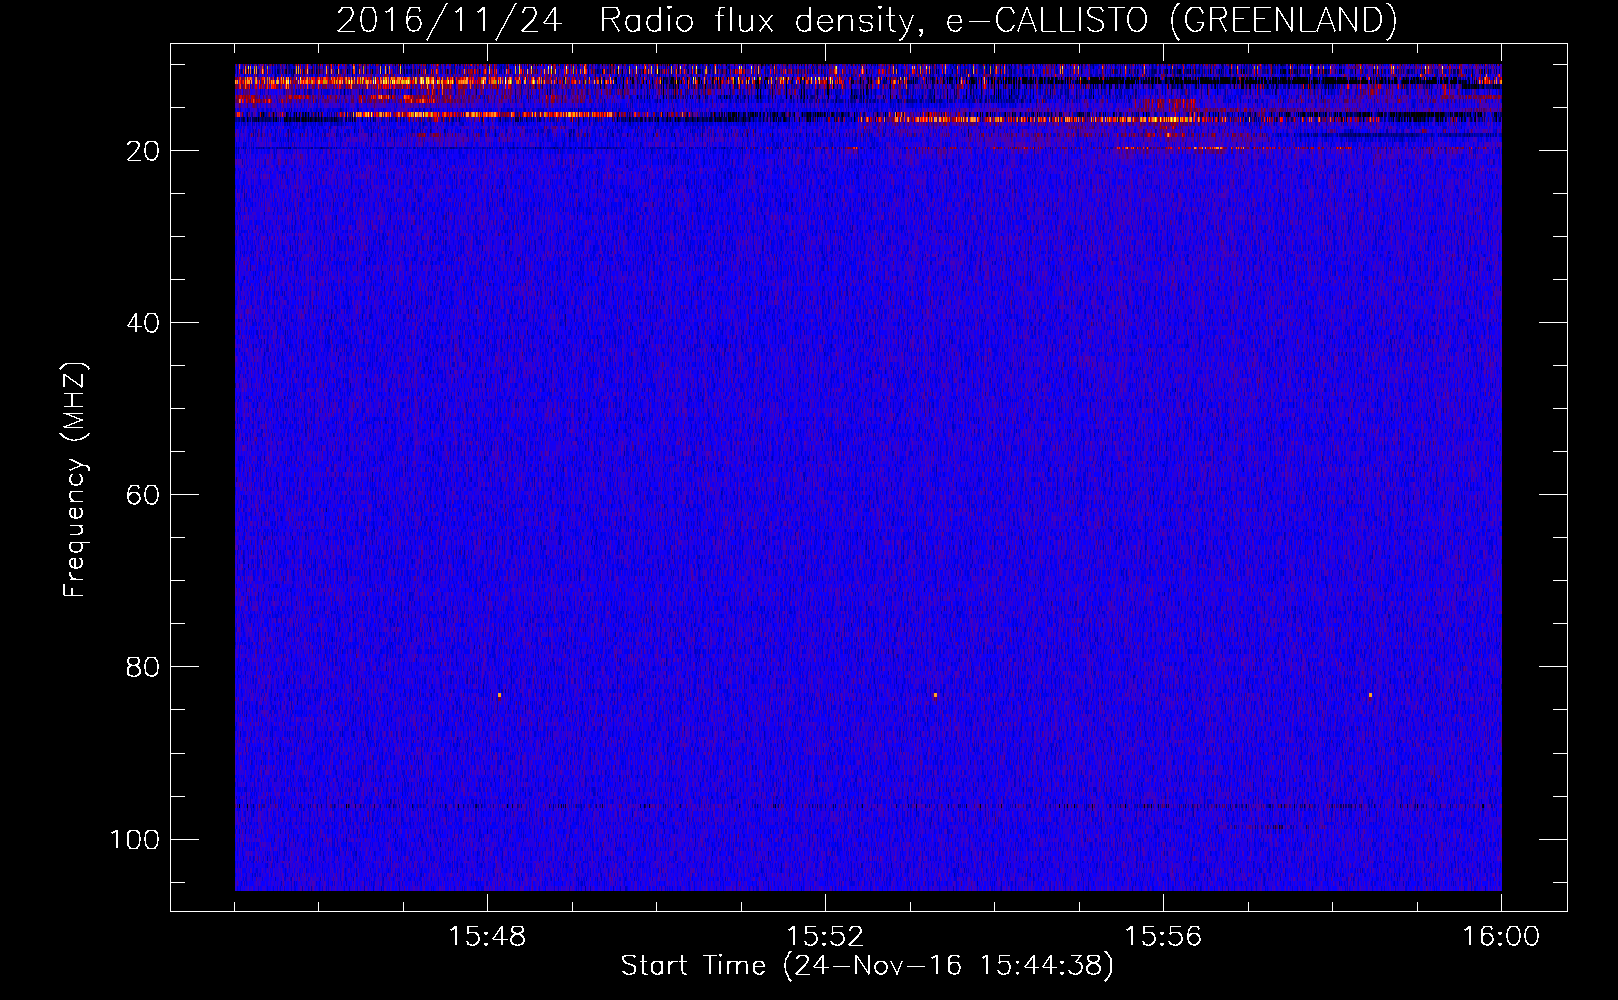Click the 100 MHz frequency tick label
Image resolution: width=1618 pixels, height=1000 pixels.
pos(135,839)
